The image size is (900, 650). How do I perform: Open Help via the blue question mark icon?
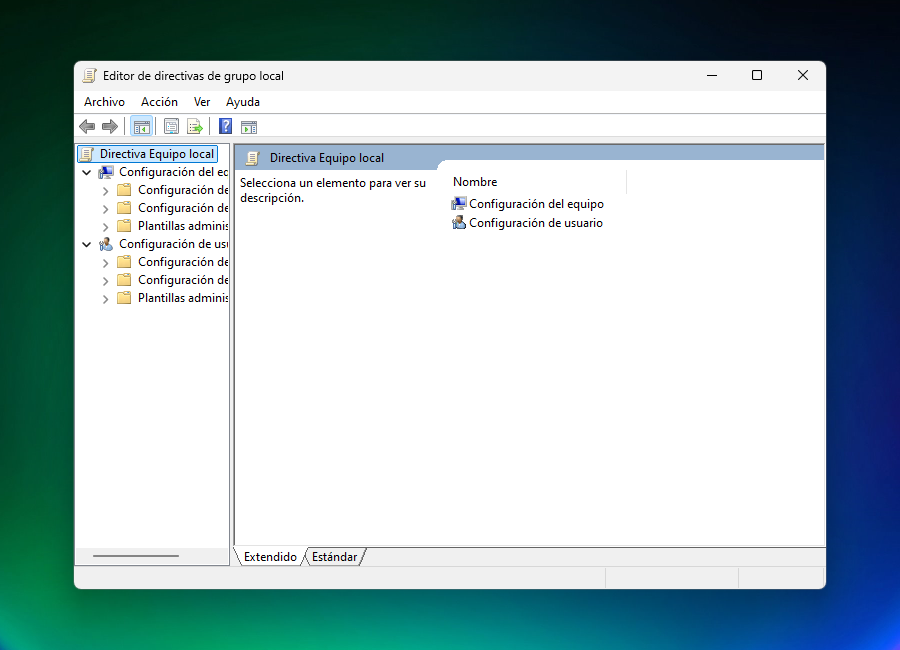point(226,126)
